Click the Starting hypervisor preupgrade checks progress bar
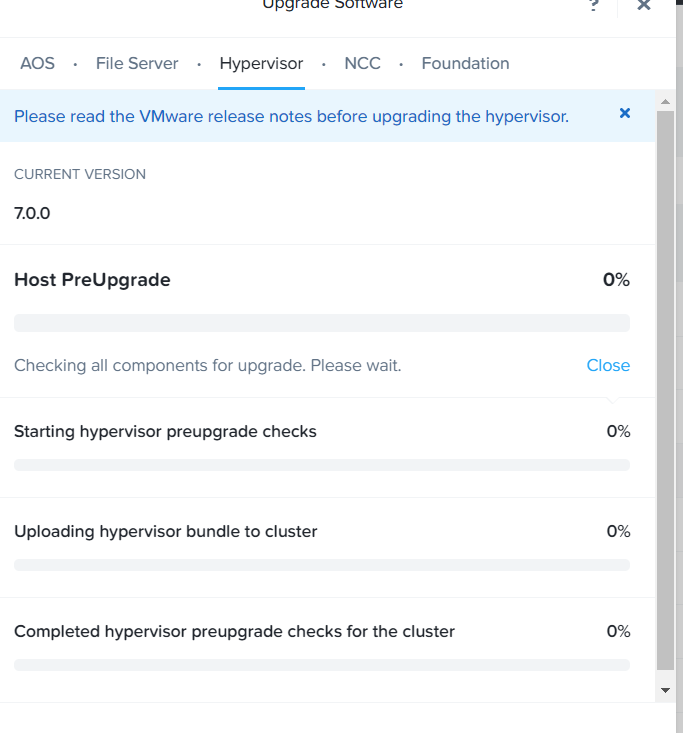 point(322,465)
